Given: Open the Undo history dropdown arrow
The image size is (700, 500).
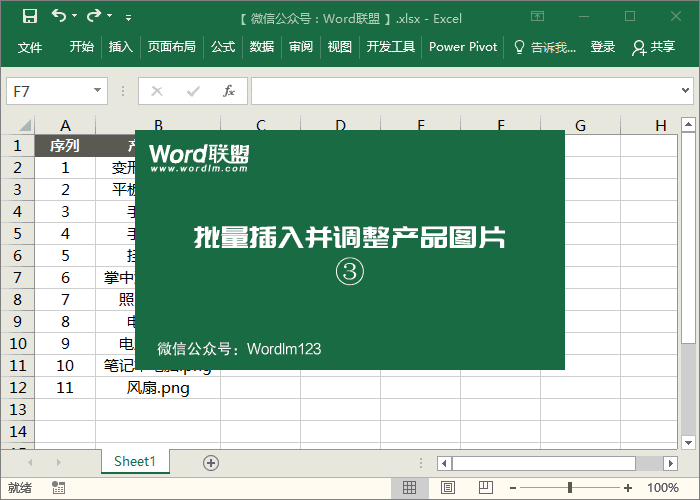Looking at the screenshot, I should pos(75,16).
